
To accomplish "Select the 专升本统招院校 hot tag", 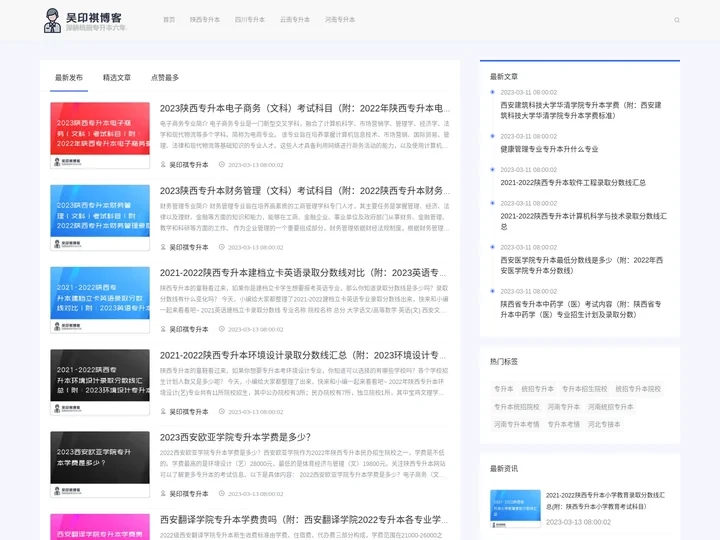I will coord(517,406).
